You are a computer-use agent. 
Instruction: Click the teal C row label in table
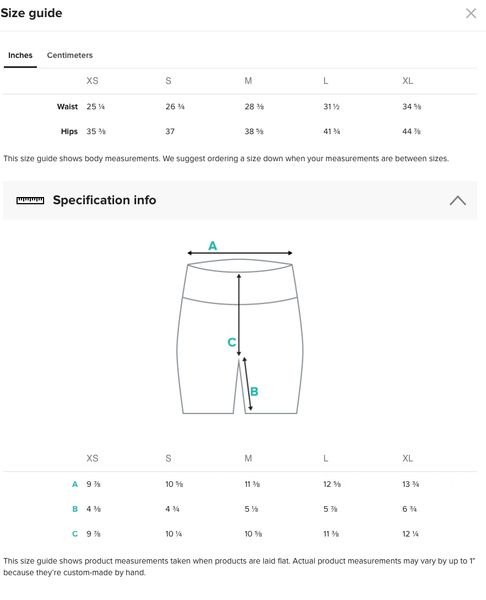(75, 534)
